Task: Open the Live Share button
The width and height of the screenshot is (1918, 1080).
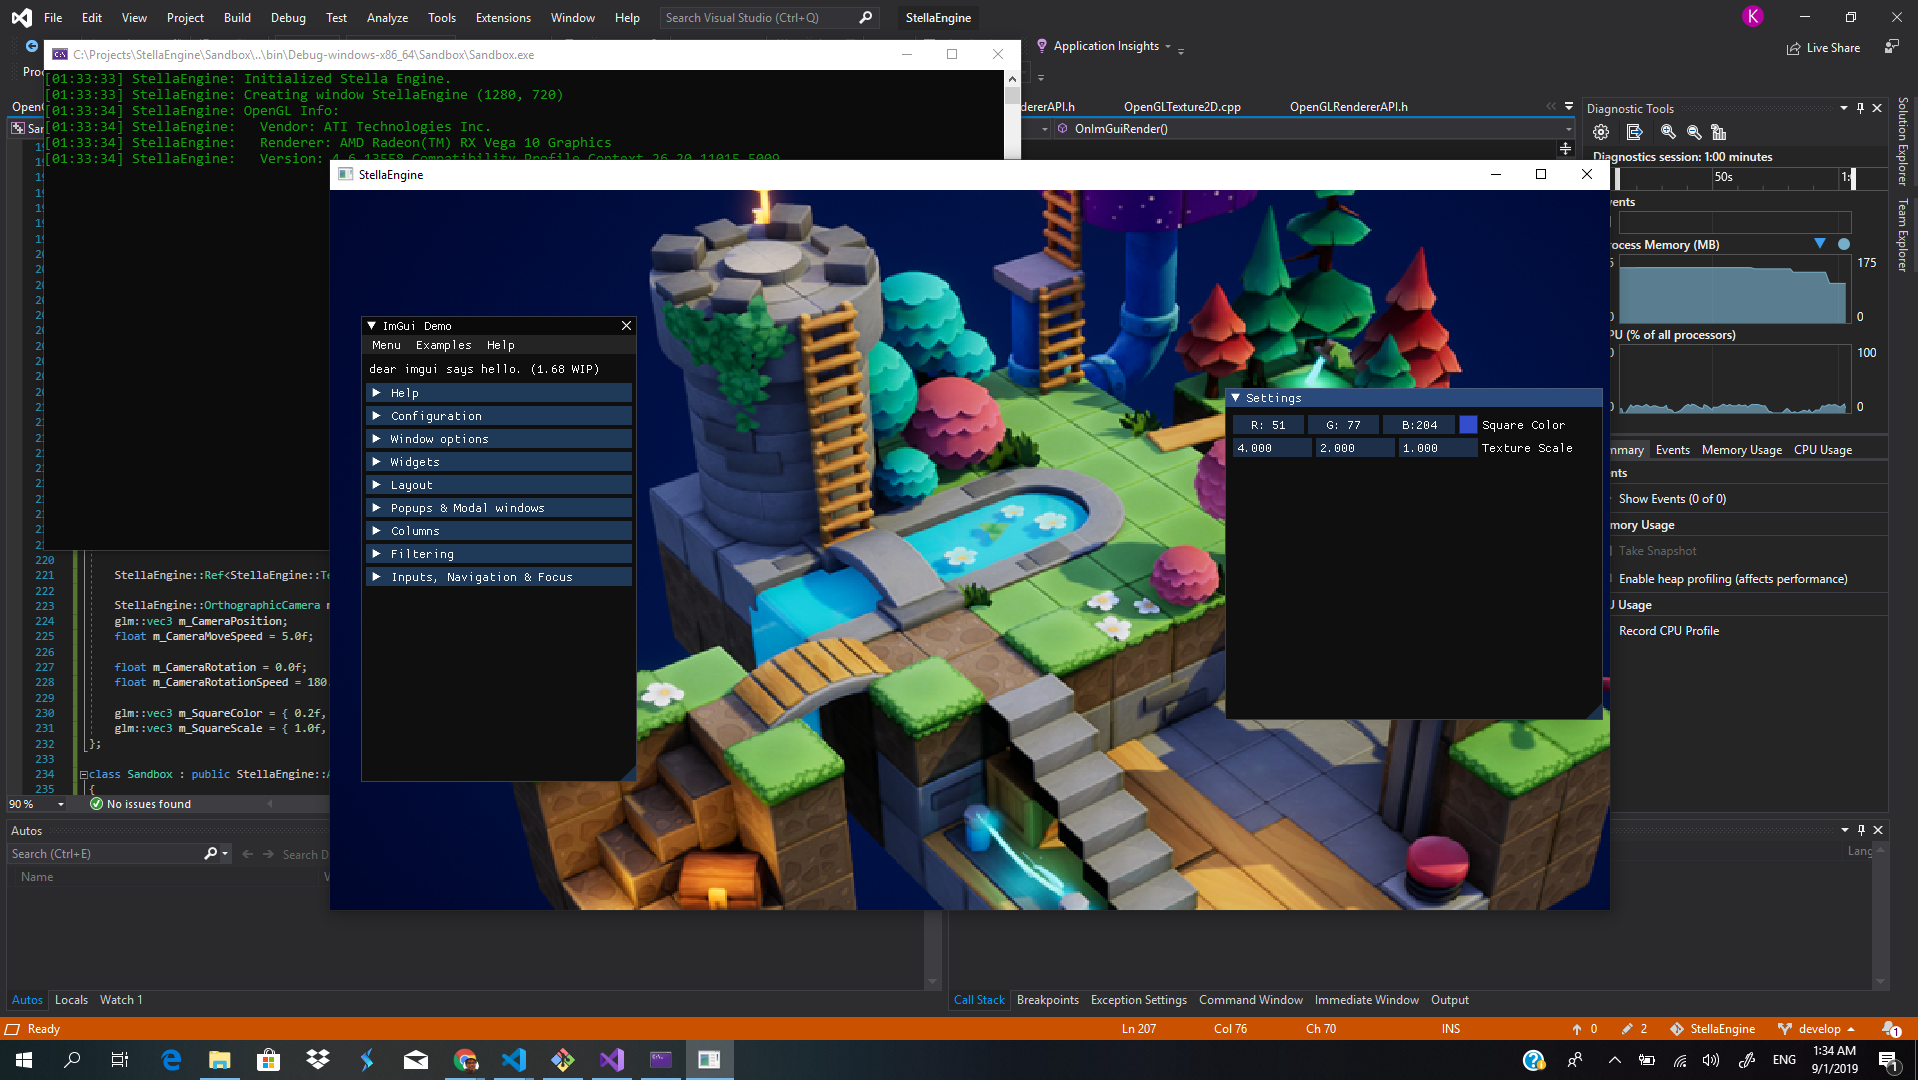Action: pos(1823,48)
